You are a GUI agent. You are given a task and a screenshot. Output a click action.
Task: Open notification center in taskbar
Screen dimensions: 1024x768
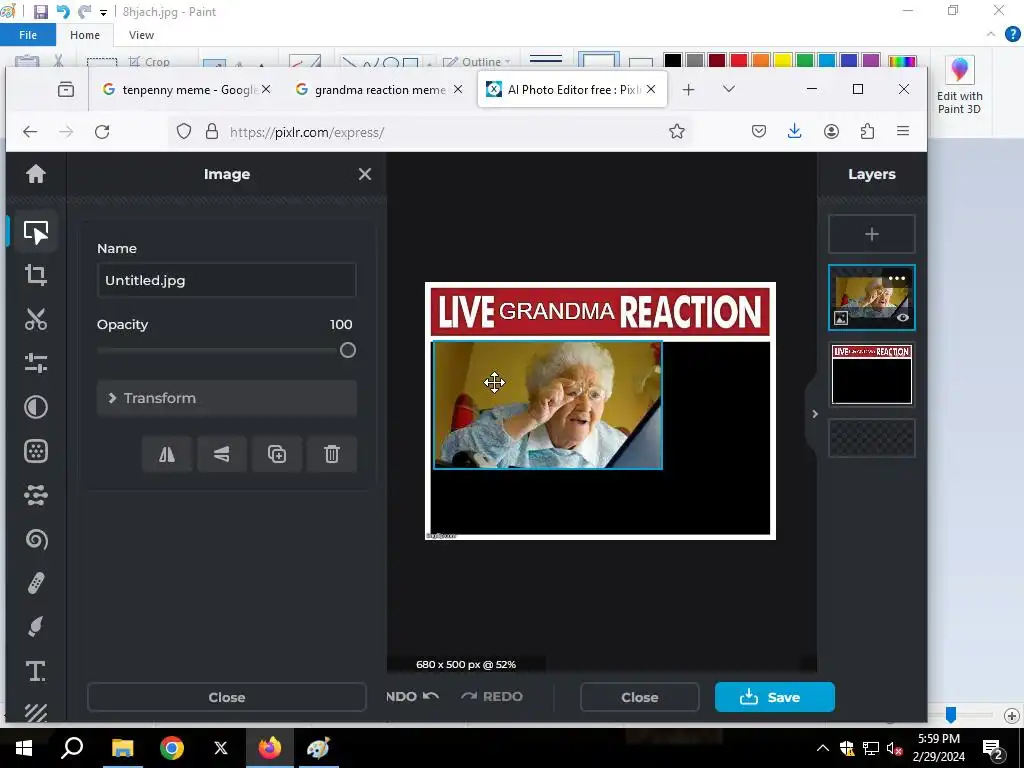tap(993, 749)
